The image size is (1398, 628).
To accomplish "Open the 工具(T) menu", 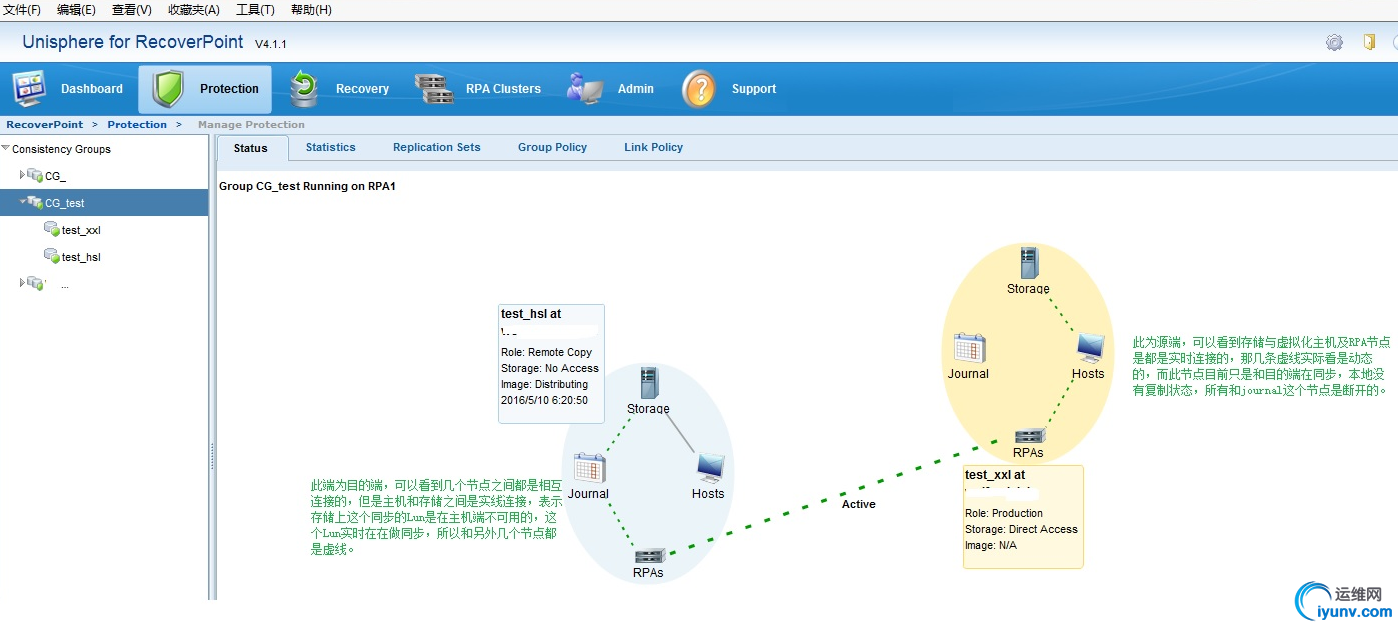I will click(255, 10).
